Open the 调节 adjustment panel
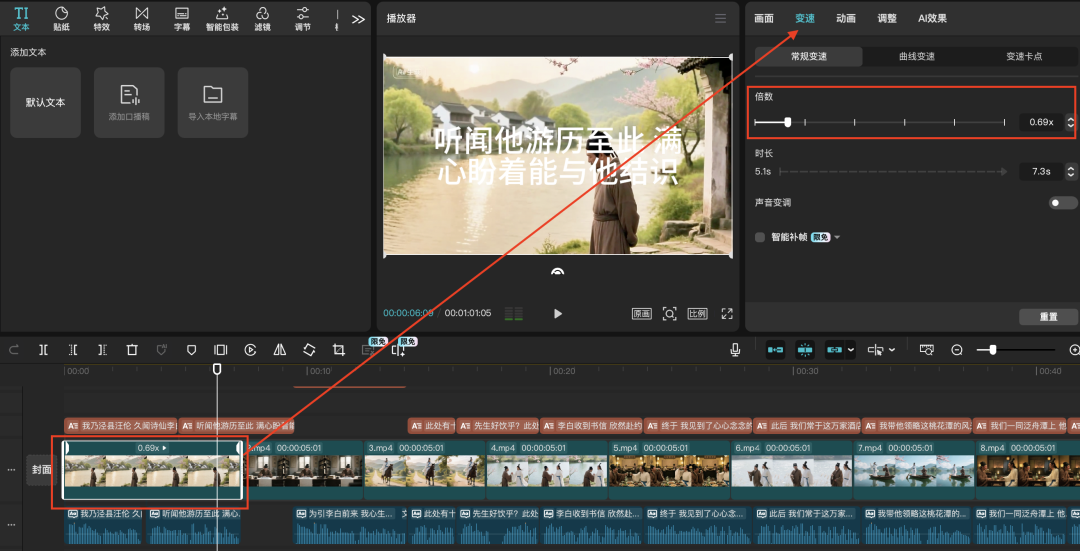The width and height of the screenshot is (1080, 551). [x=302, y=19]
